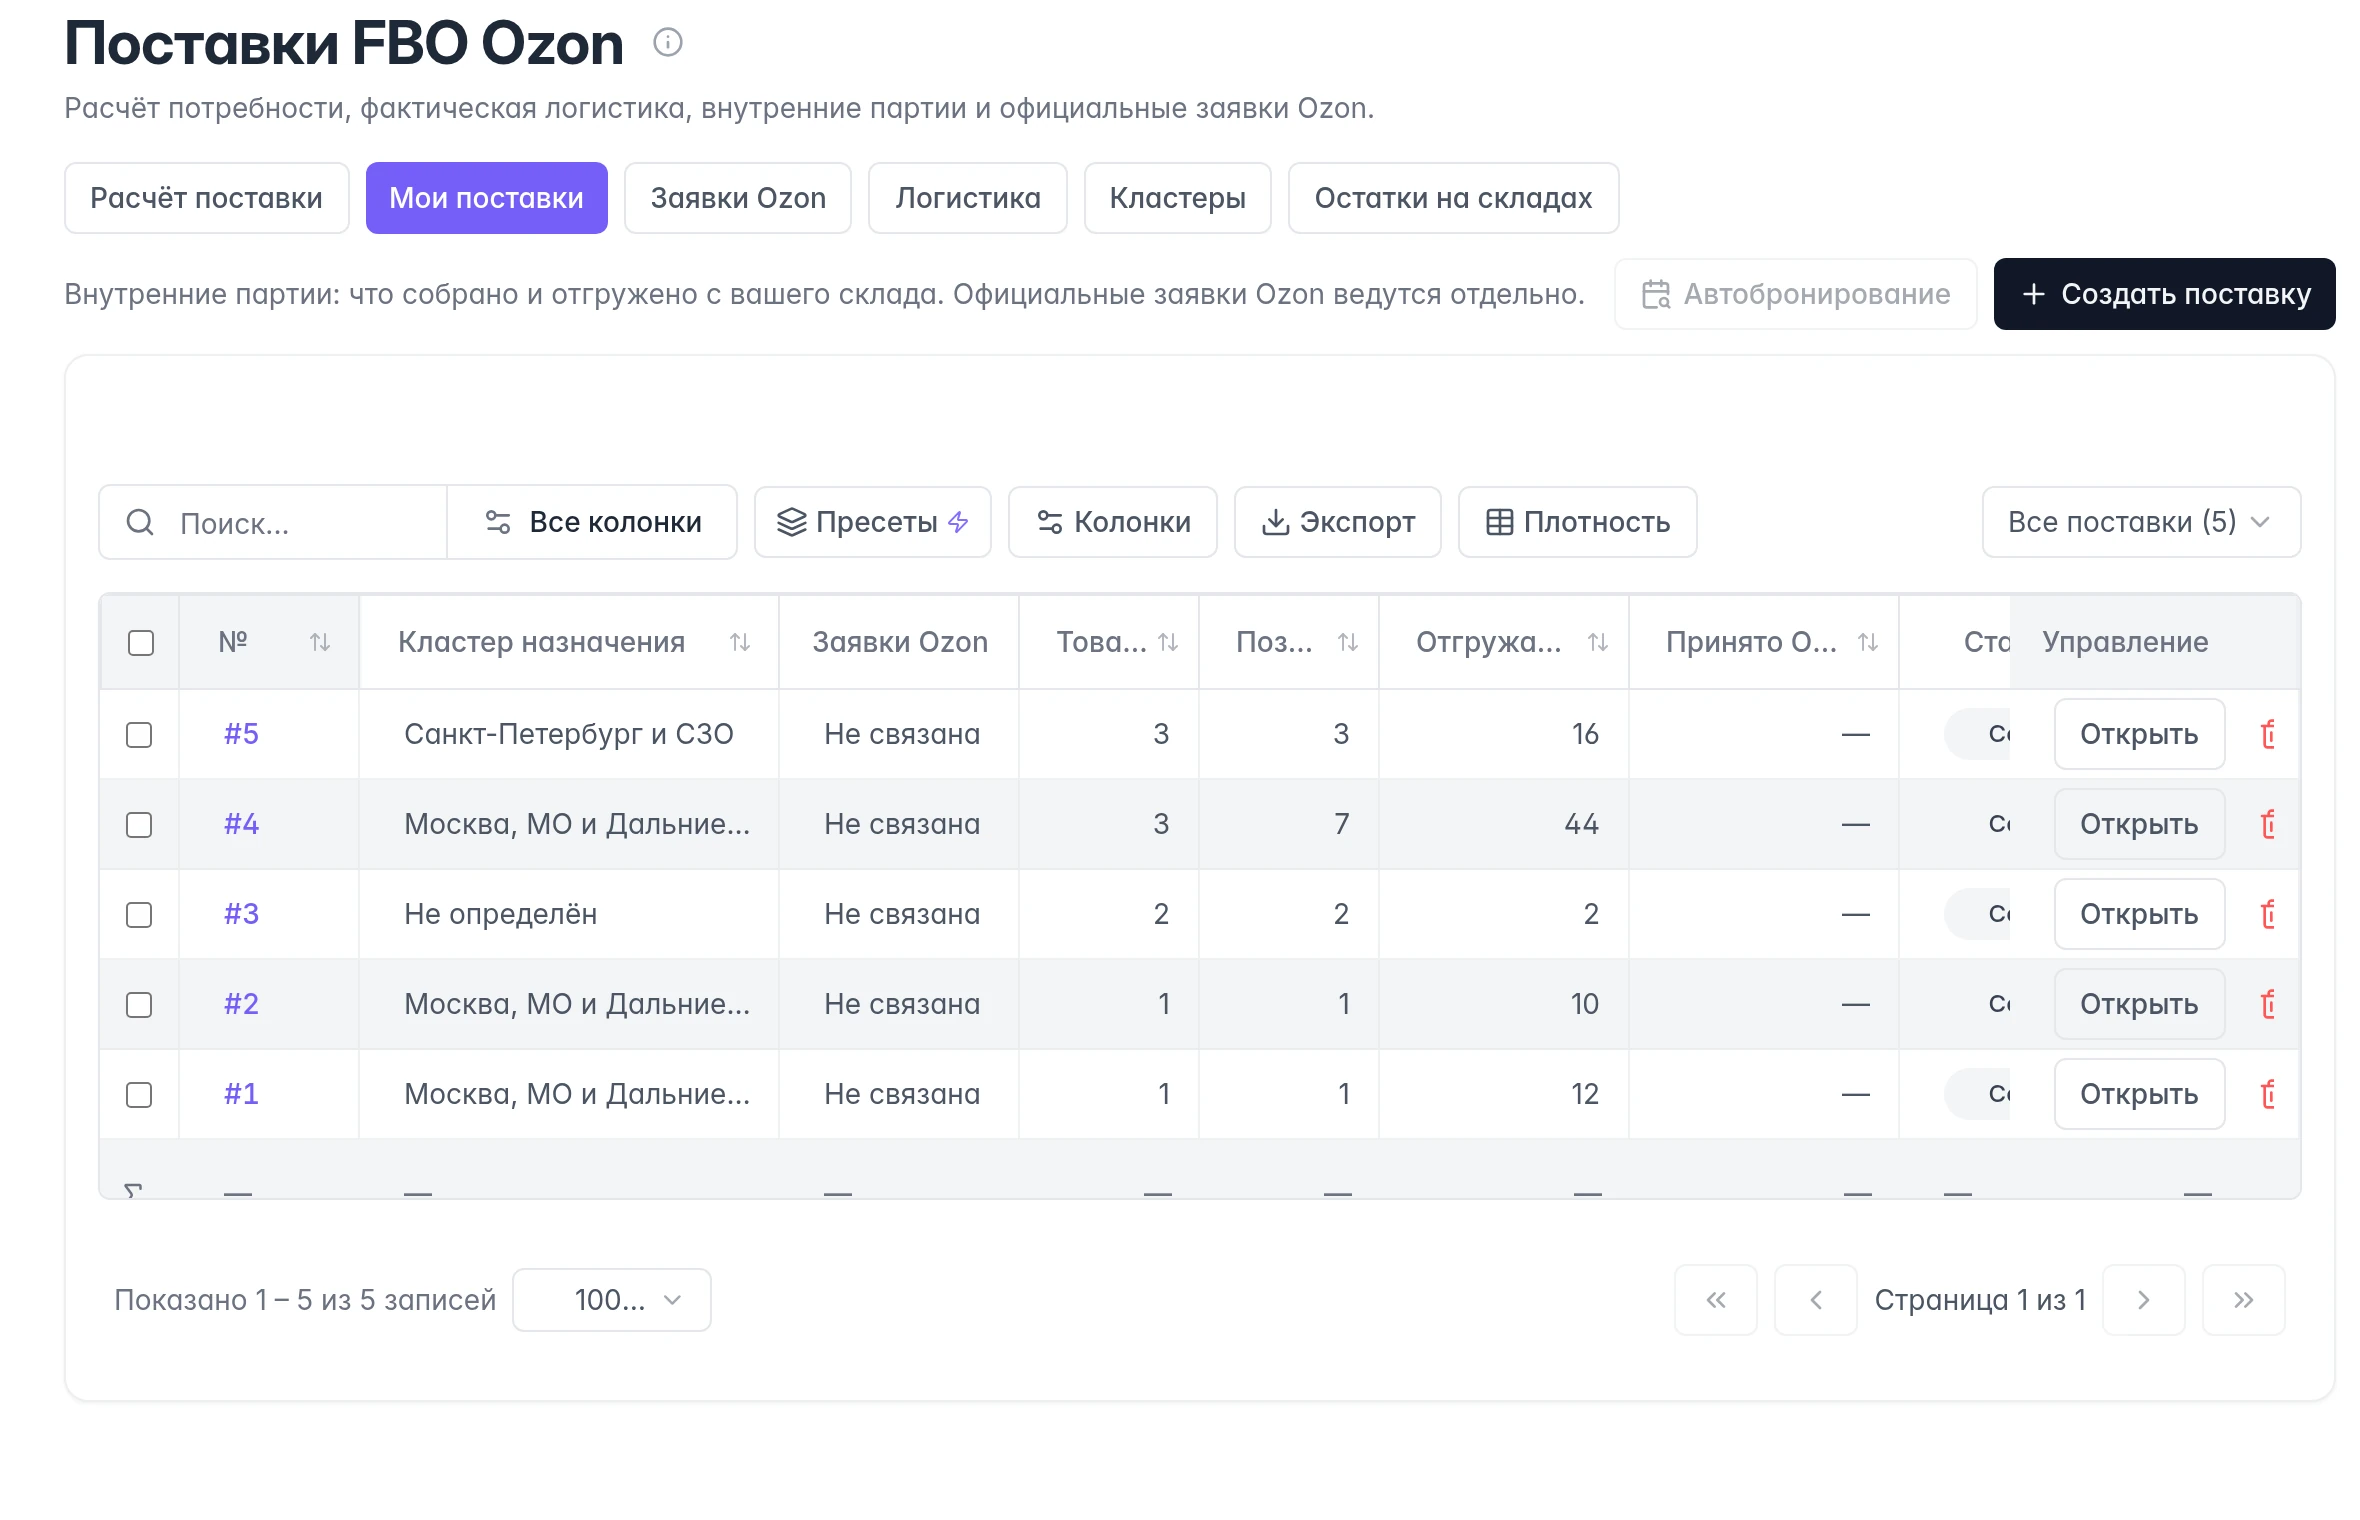Image resolution: width=2360 pixels, height=1520 pixels.
Task: Open supply #5 with Открыть button
Action: pyautogui.click(x=2139, y=734)
